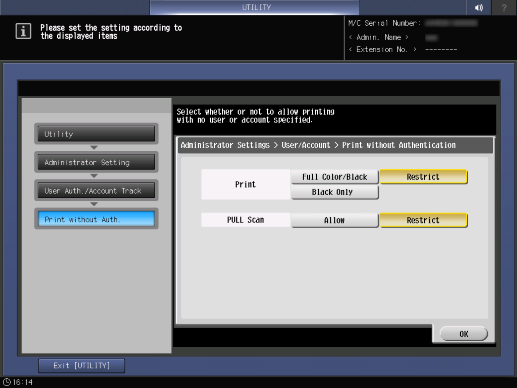This screenshot has width=517, height=388.
Task: Set PULL Scan to Restrict
Action: 423,220
